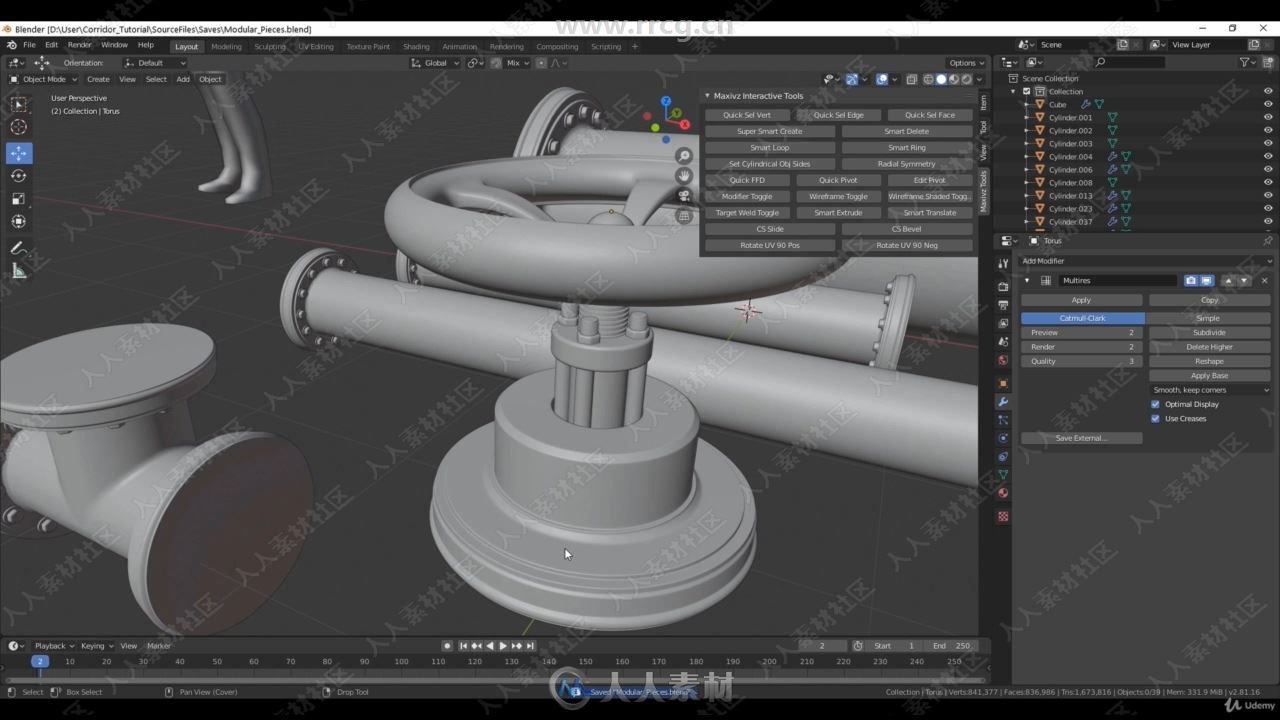Open the Smooth, keep corners dropdown
This screenshot has width=1280, height=720.
(1210, 390)
